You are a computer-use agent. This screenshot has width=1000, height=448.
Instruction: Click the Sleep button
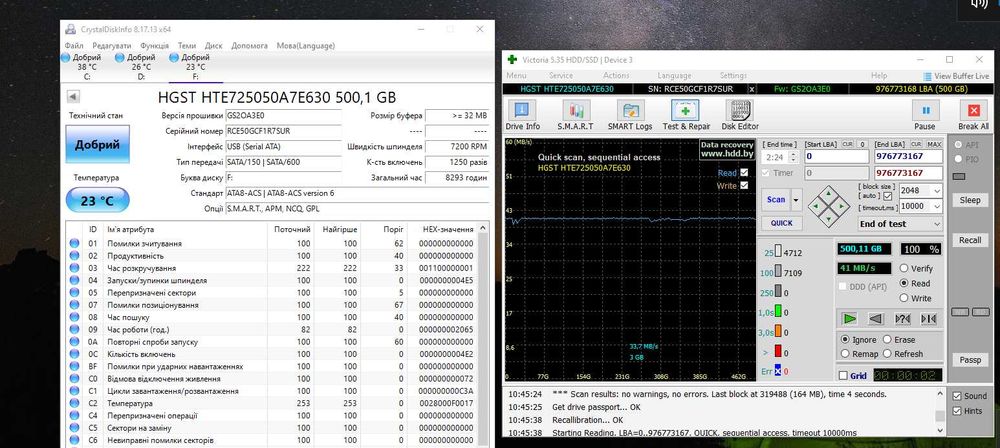click(970, 200)
